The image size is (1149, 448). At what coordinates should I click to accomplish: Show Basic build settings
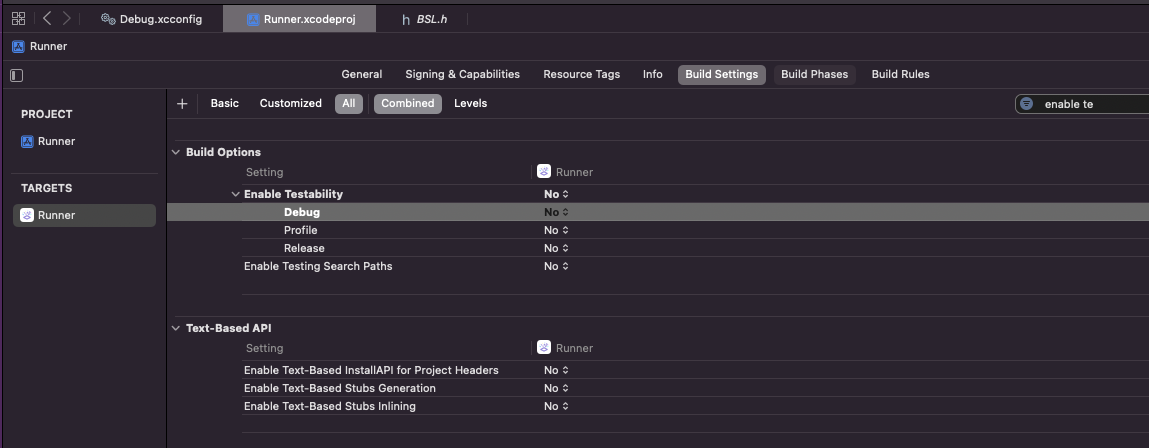pyautogui.click(x=225, y=103)
